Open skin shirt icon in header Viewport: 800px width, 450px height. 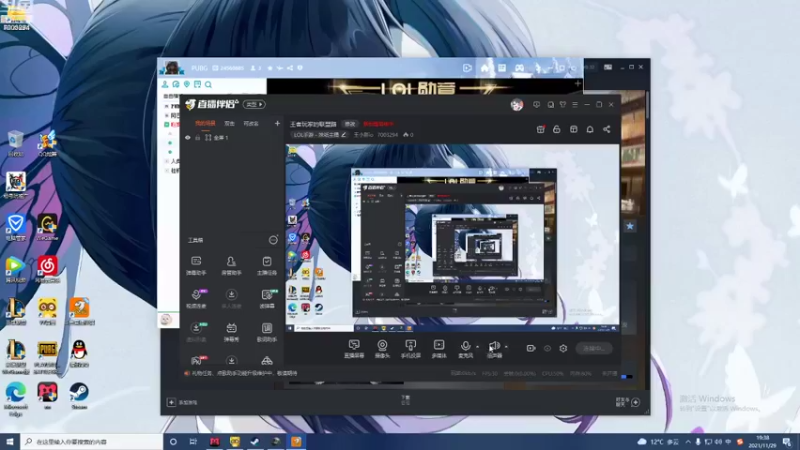[563, 105]
